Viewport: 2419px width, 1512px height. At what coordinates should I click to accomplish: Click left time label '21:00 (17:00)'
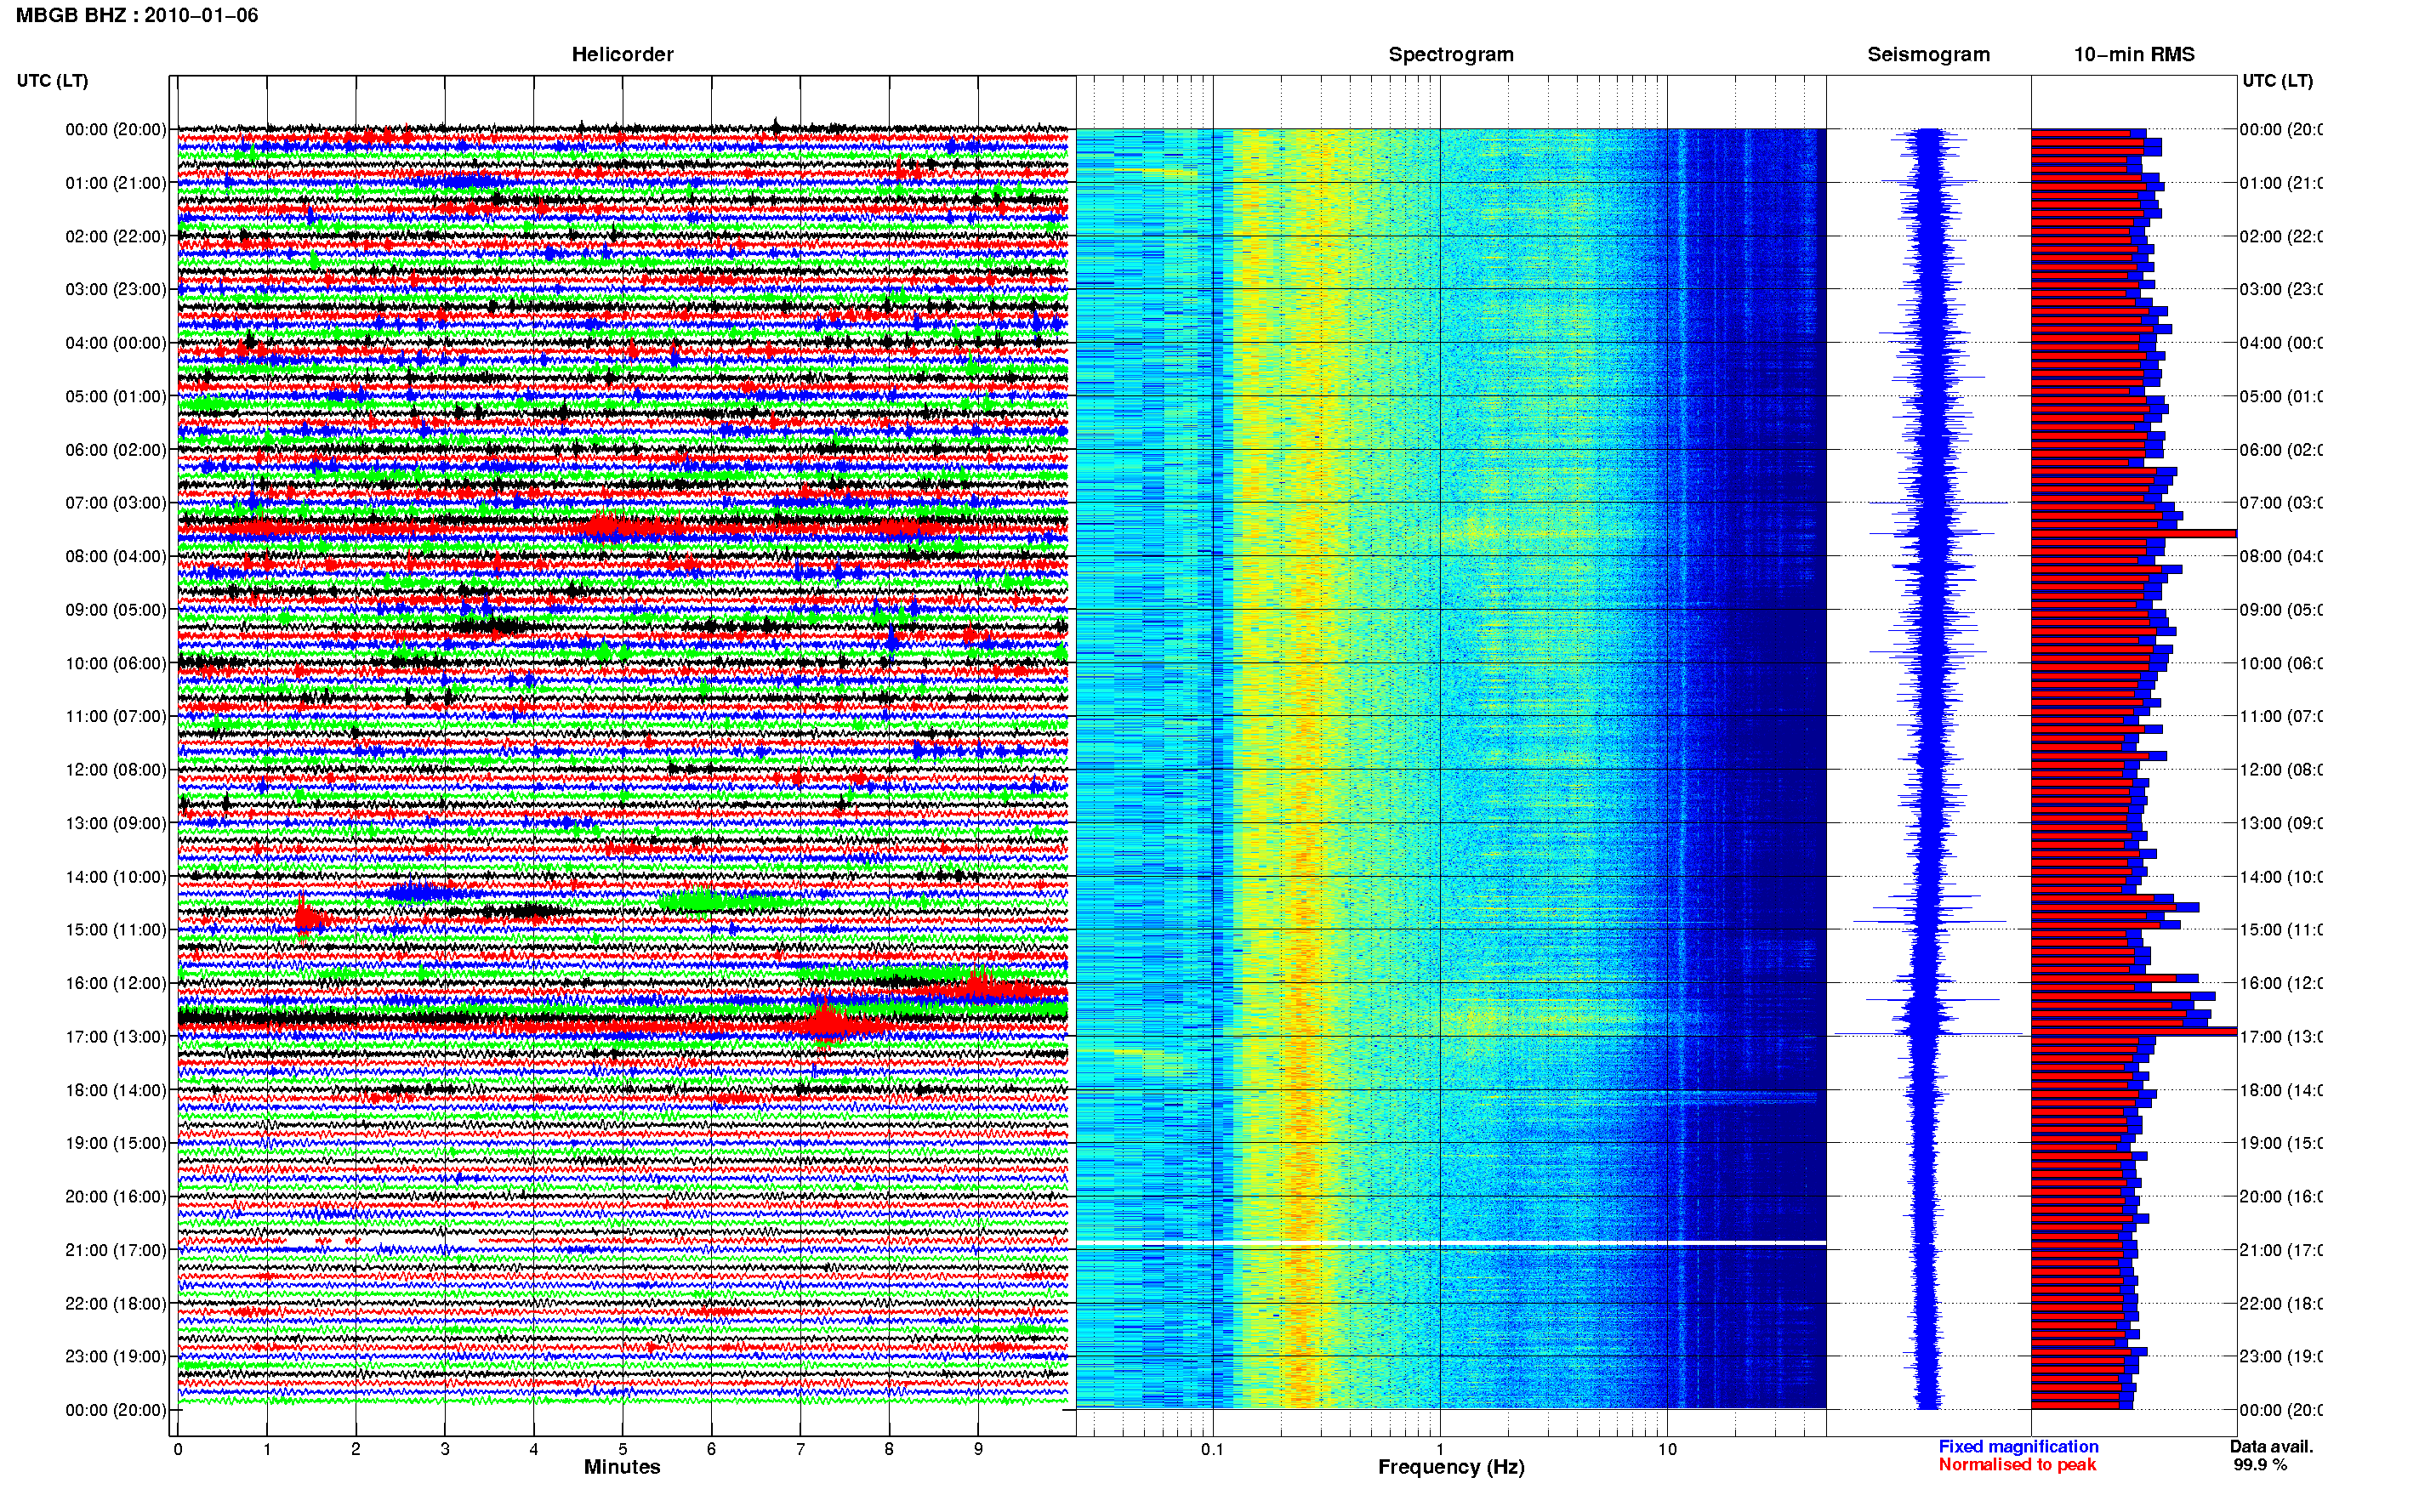click(x=116, y=1250)
